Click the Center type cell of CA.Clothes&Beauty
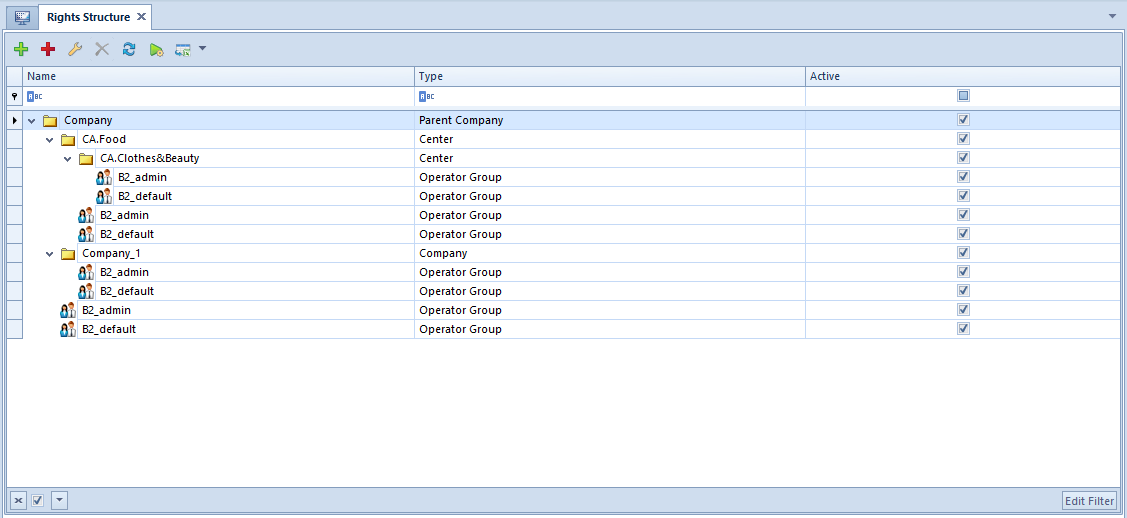The image size is (1127, 518). (610, 159)
